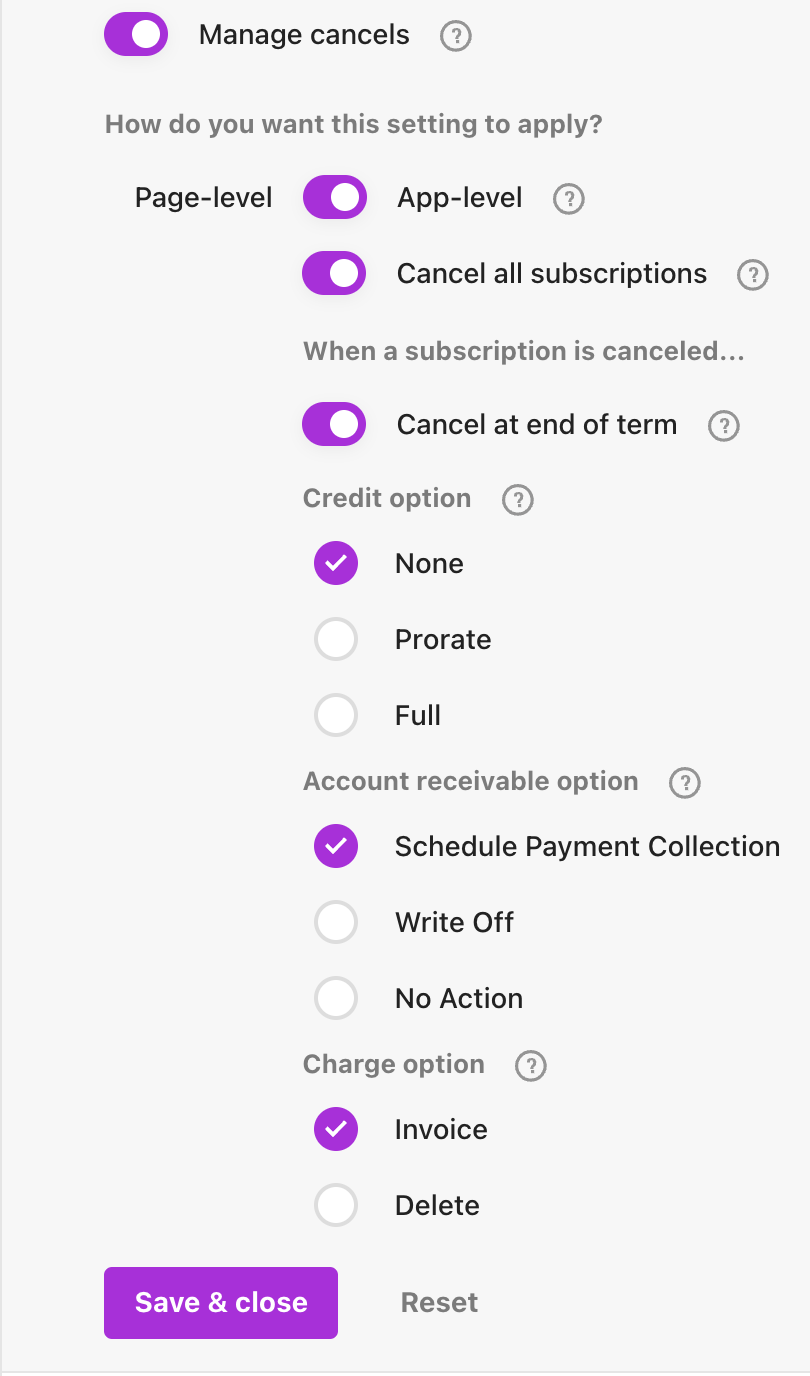Click help icon beside App-level
The width and height of the screenshot is (810, 1376).
569,199
